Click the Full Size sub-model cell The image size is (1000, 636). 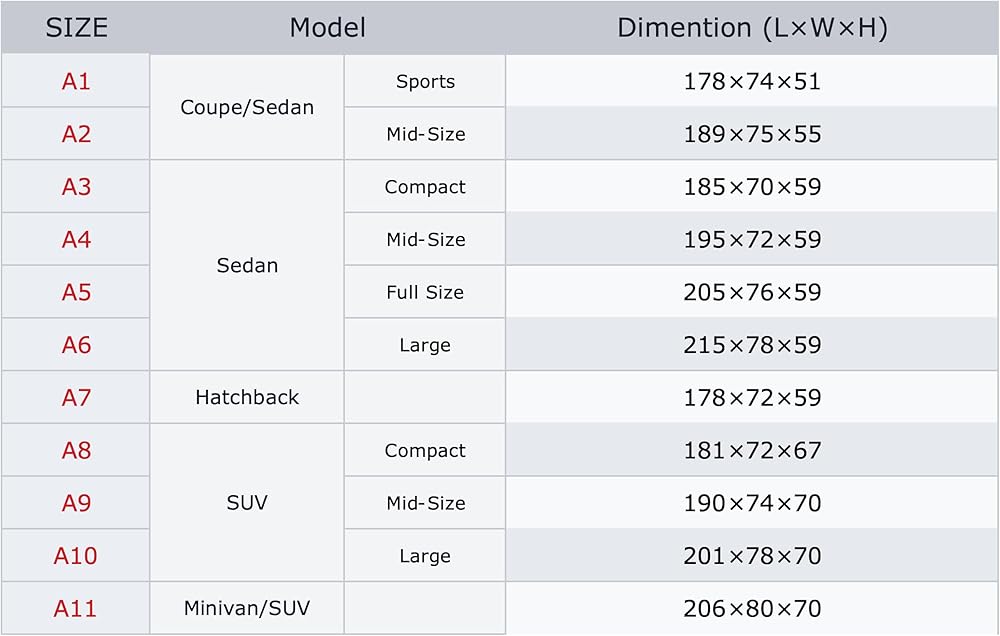click(425, 292)
